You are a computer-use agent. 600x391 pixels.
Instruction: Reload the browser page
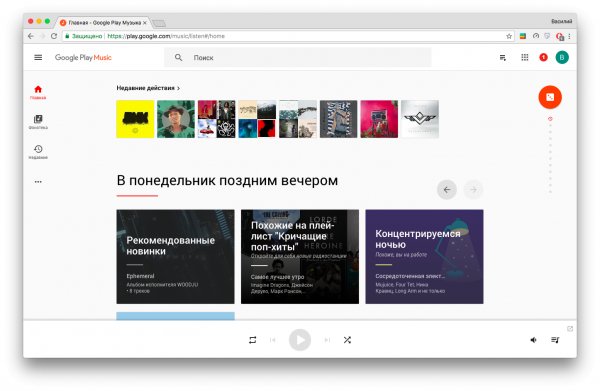(54, 36)
